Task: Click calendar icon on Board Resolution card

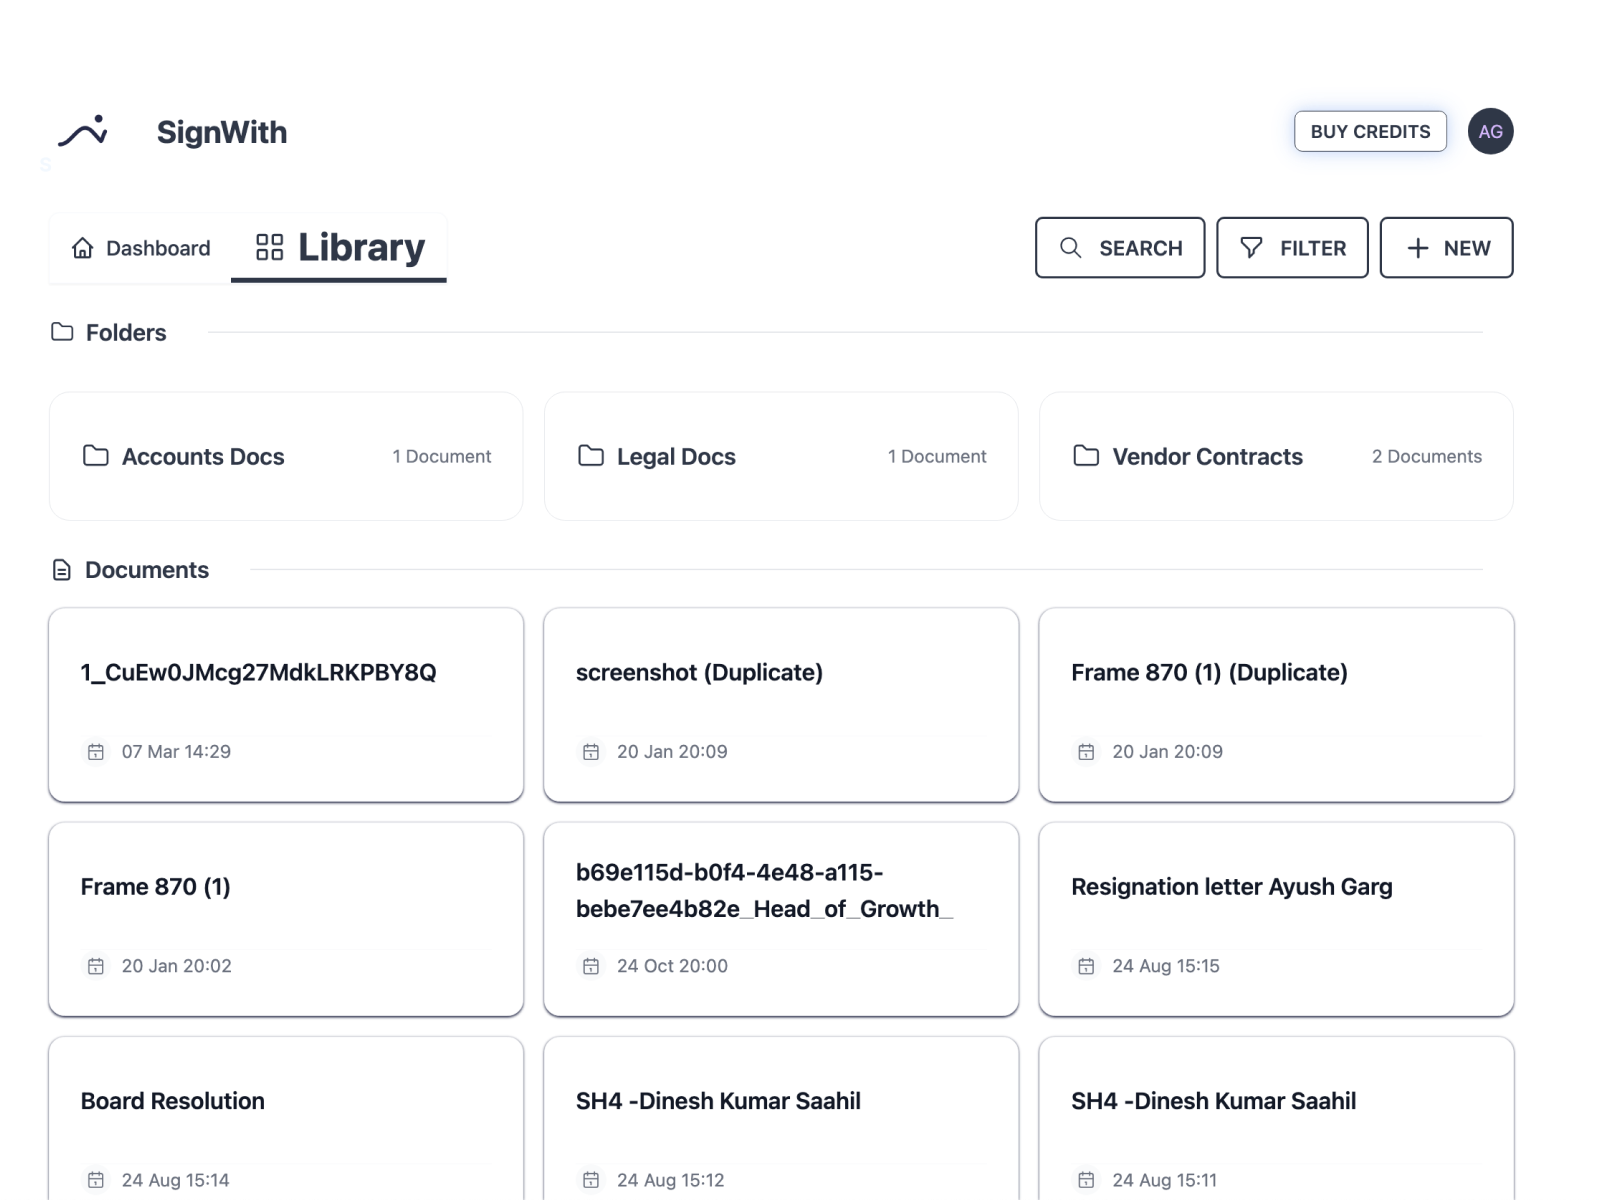Action: click(96, 1180)
